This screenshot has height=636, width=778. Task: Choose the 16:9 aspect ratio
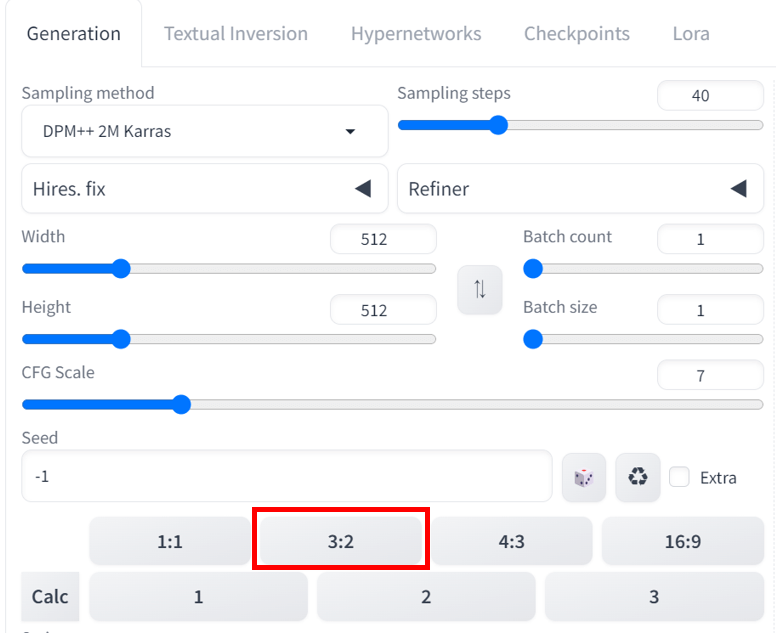pyautogui.click(x=683, y=541)
